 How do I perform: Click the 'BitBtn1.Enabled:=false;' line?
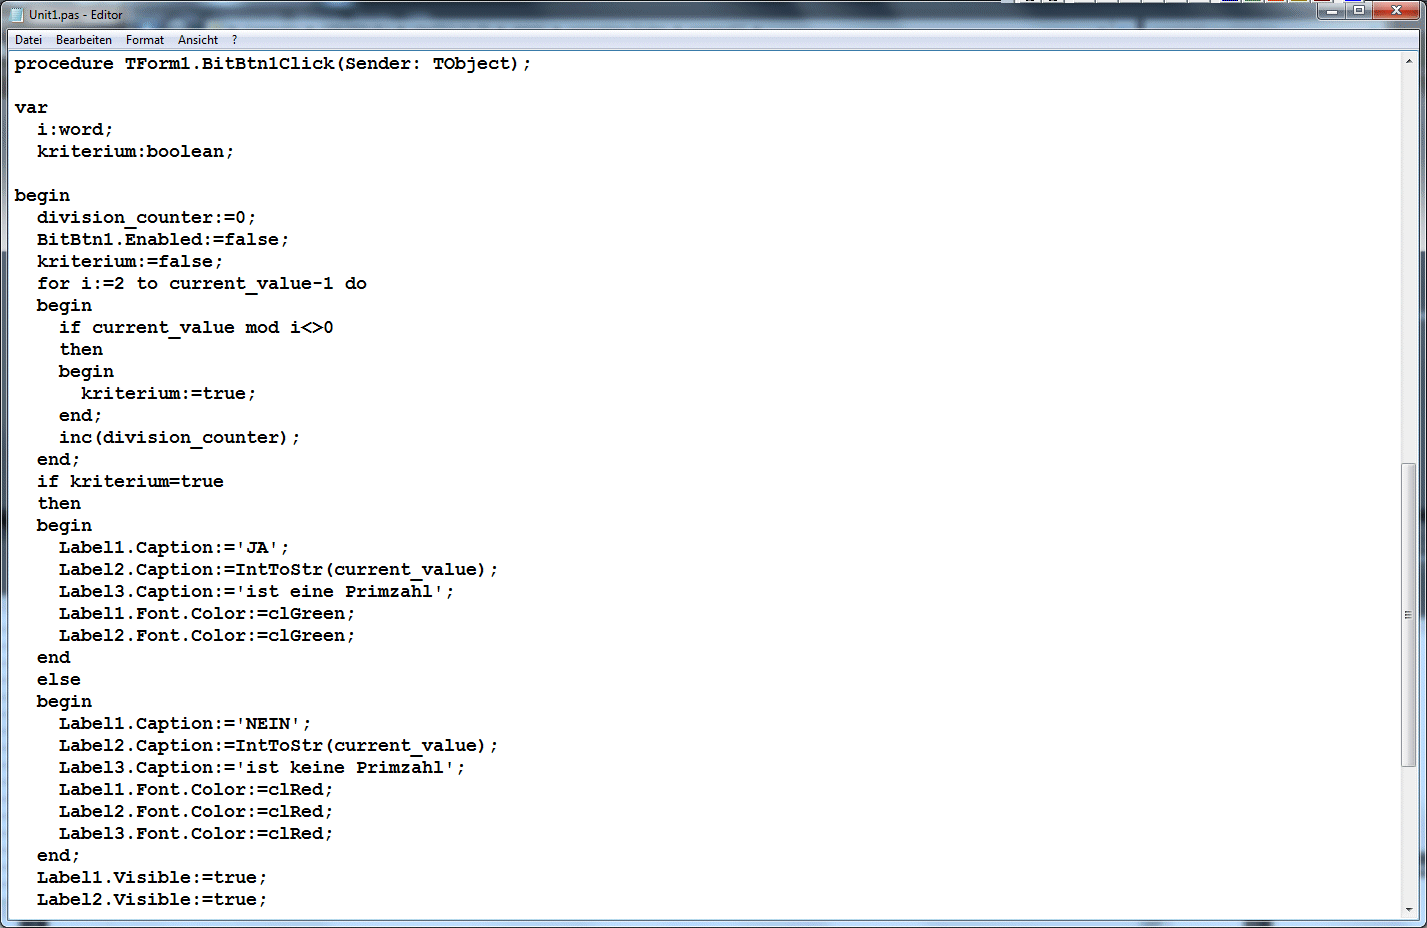tap(162, 240)
